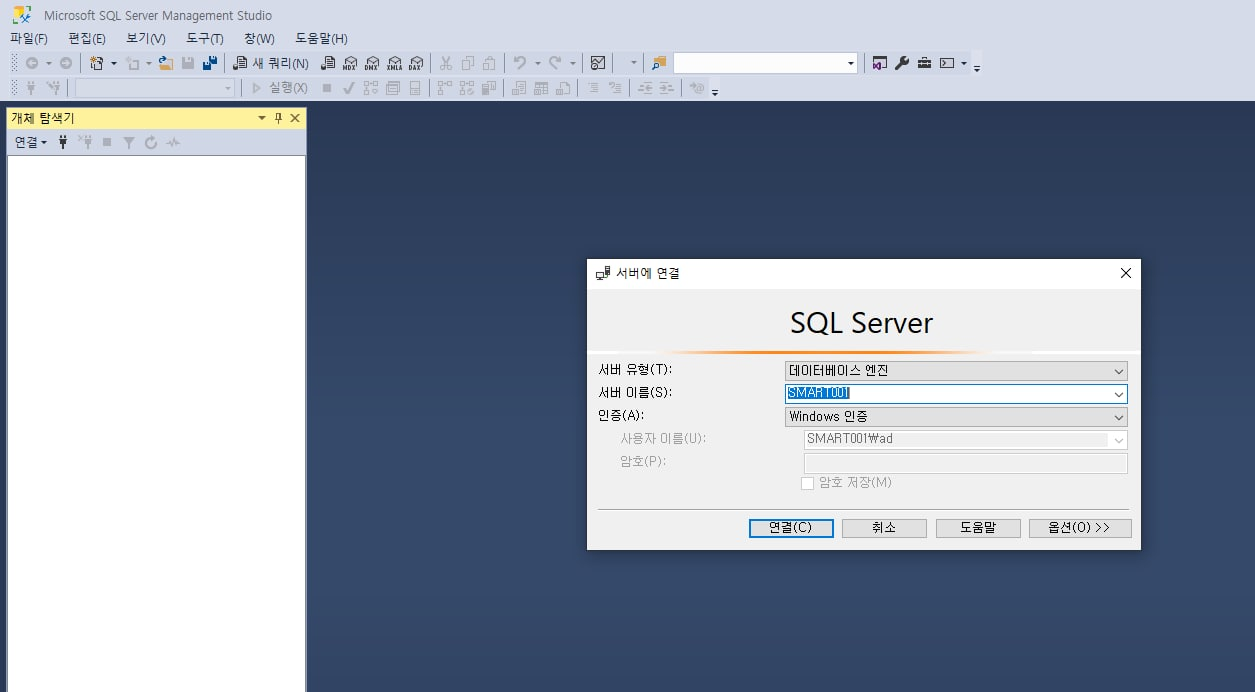1255x692 pixels.
Task: Open a new DMX query
Action: coord(372,63)
